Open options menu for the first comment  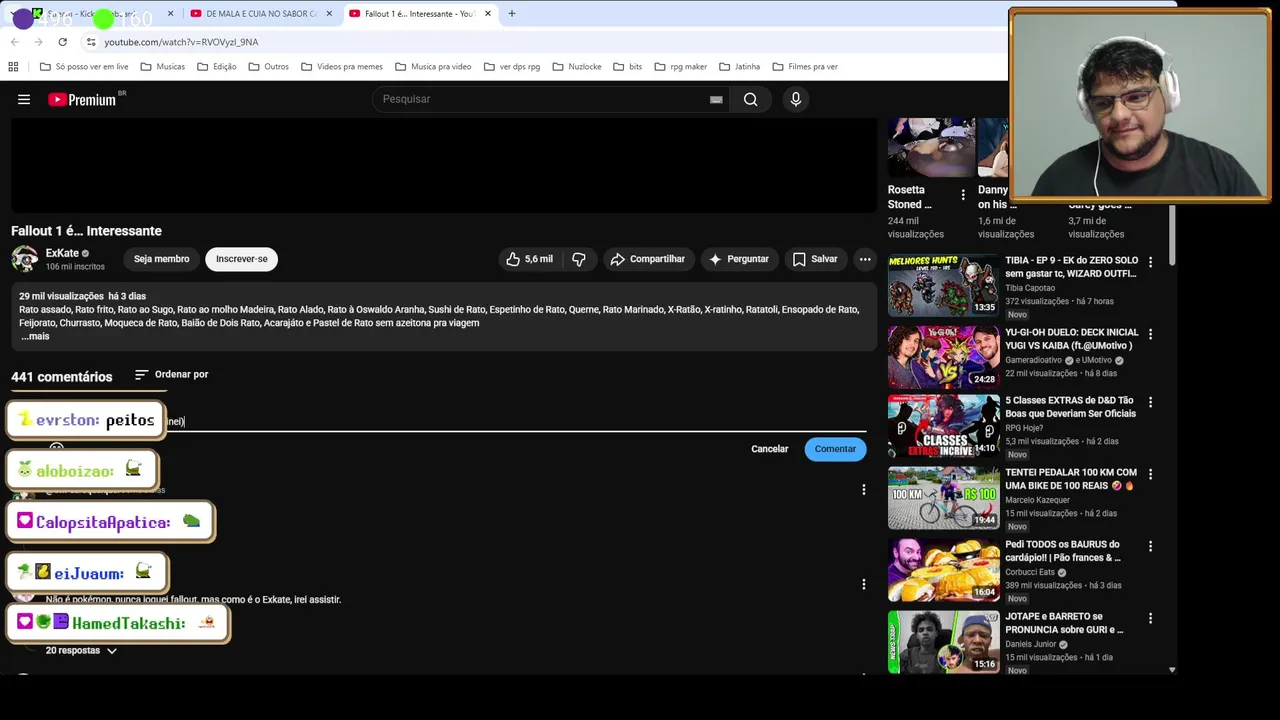click(864, 490)
